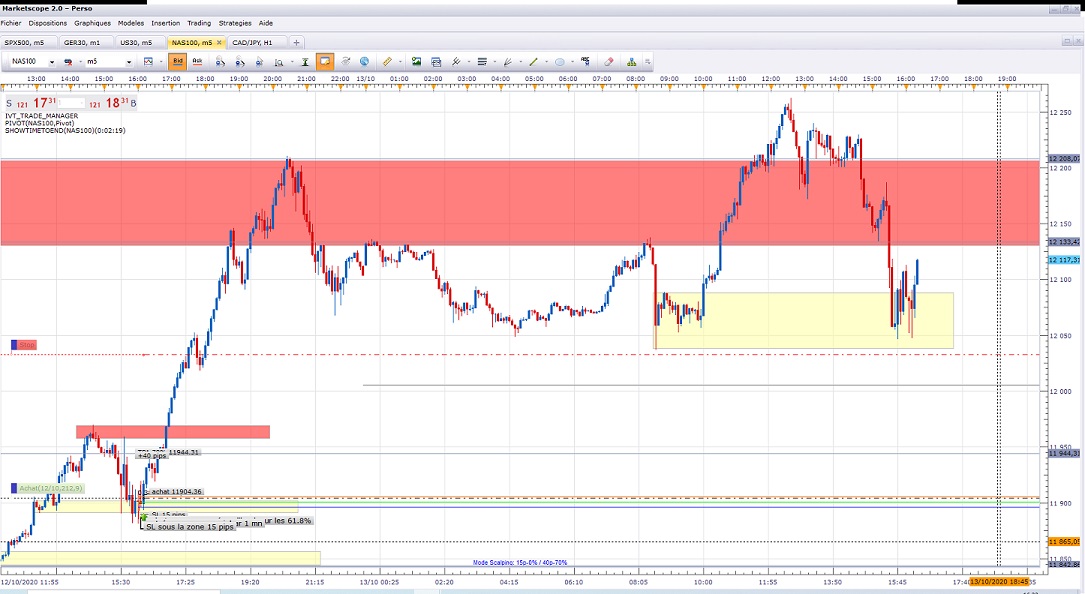Screen dimensions: 1085x594
Task: Toggle the highlighted orange label icon
Action: coord(325,62)
